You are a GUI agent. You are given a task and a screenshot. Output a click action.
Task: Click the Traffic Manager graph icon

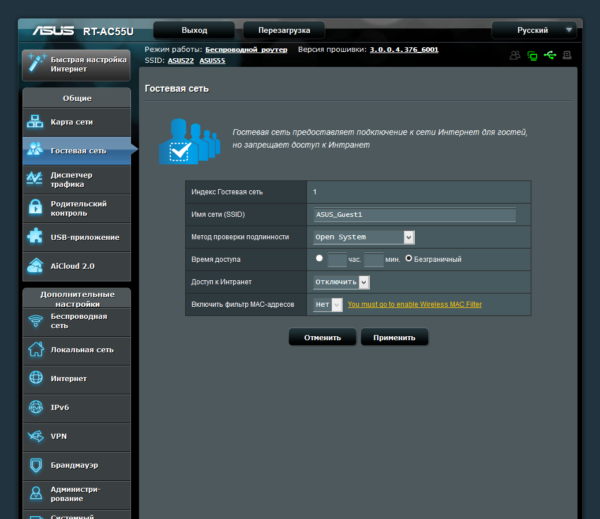tap(34, 178)
